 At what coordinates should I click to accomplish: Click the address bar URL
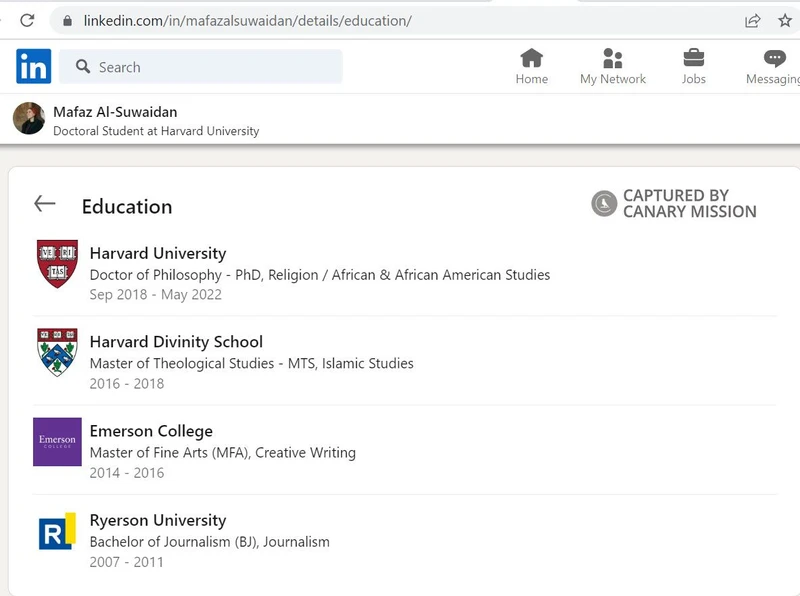click(x=247, y=21)
